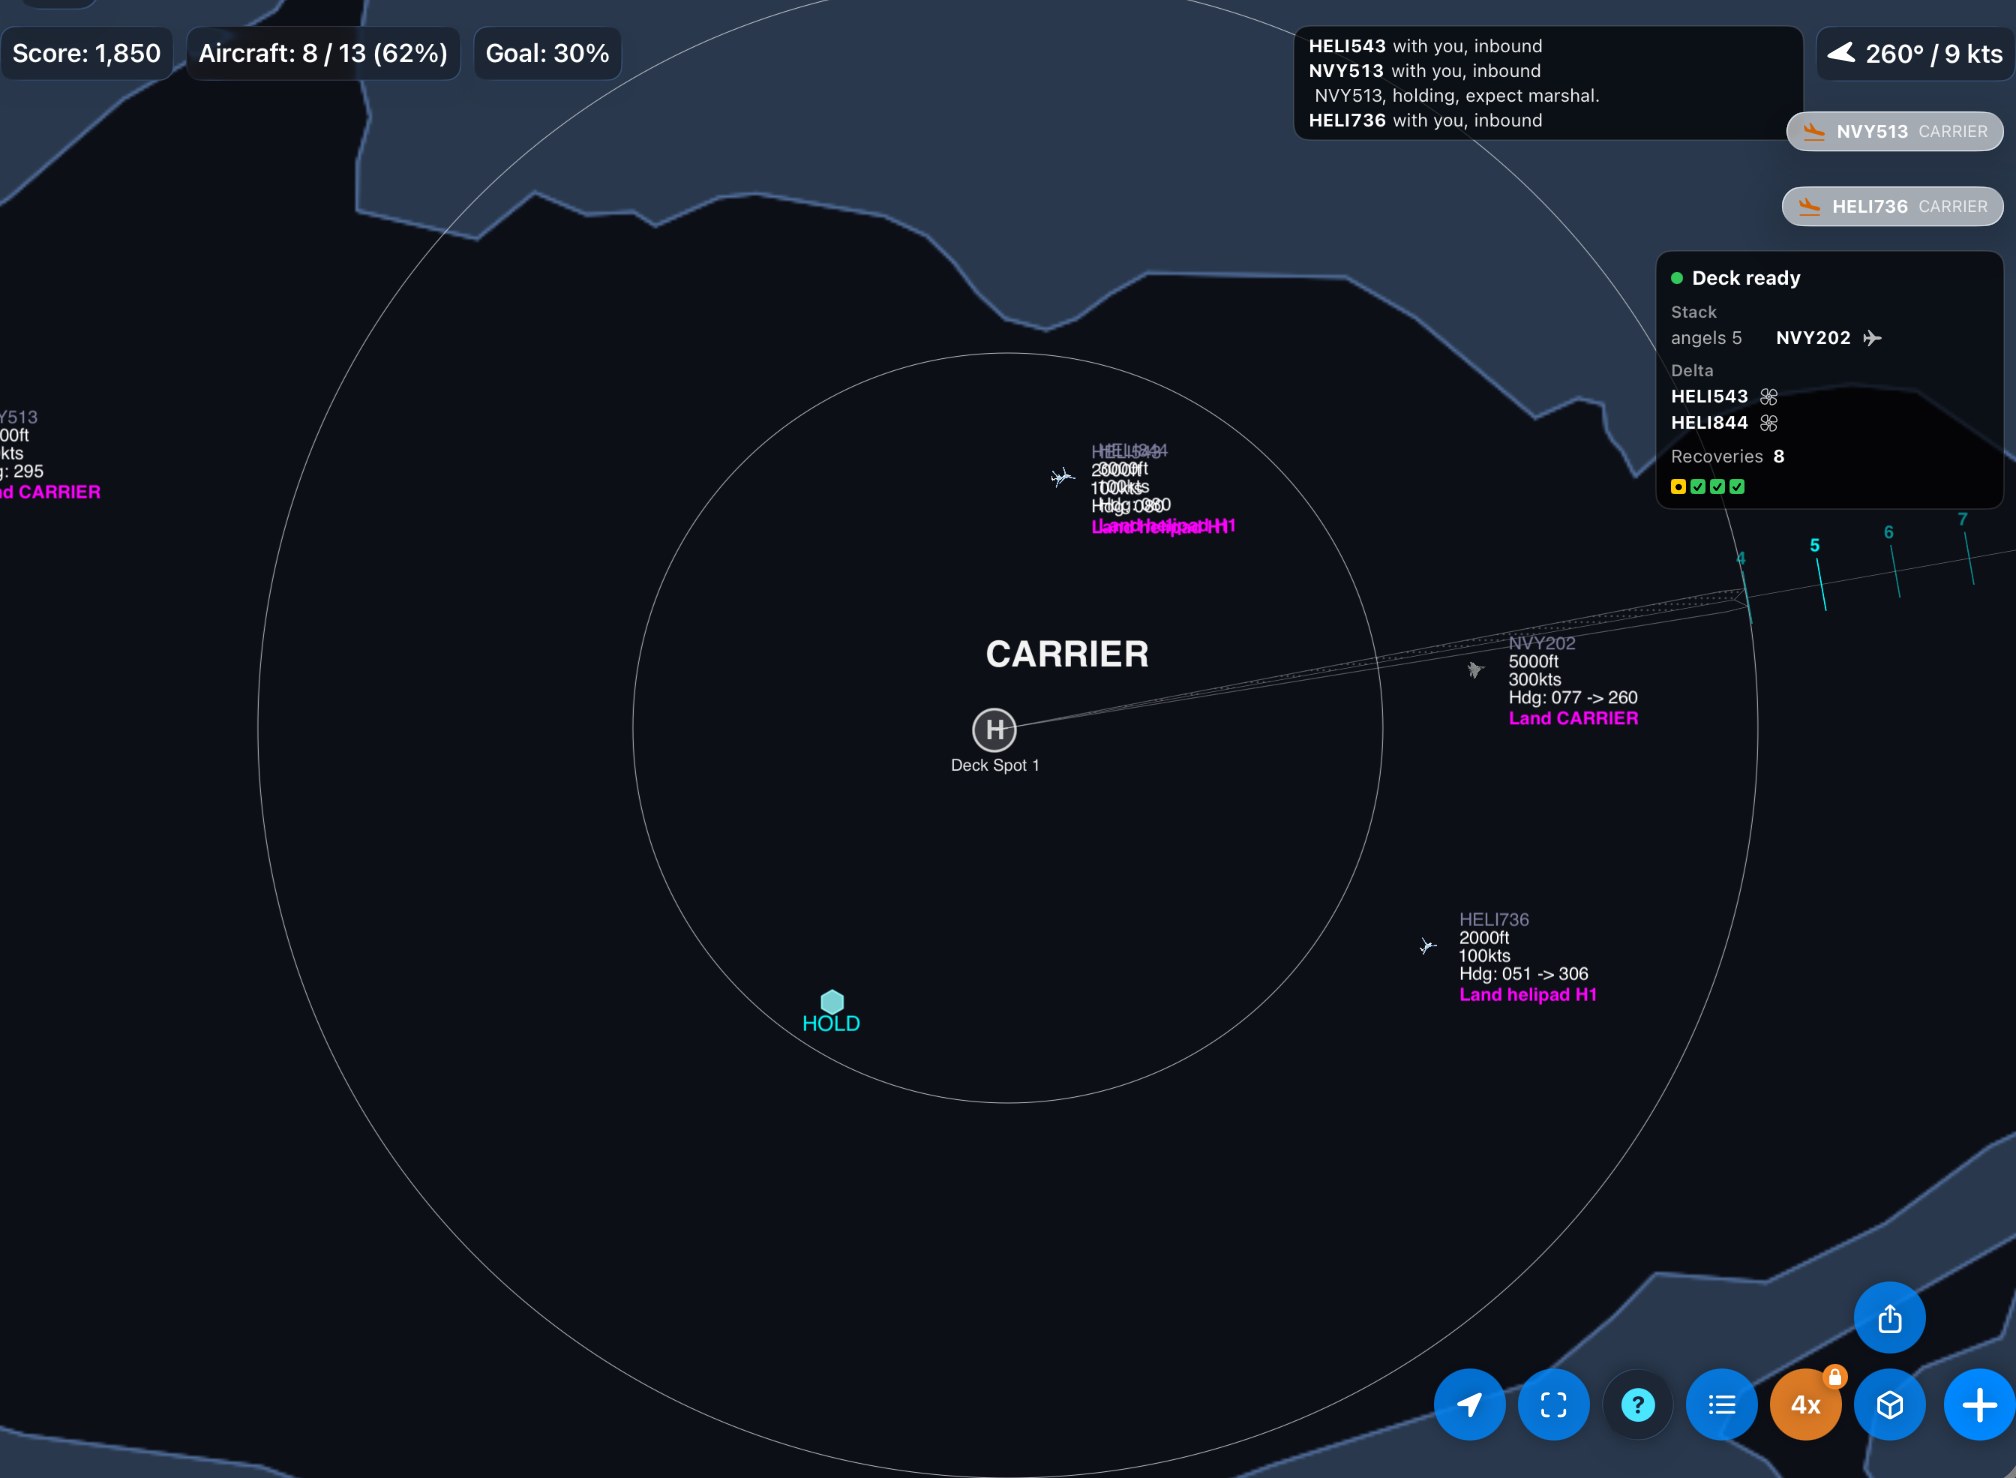This screenshot has width=2016, height=1478.
Task: Toggle the 4x game speed button
Action: 1805,1405
